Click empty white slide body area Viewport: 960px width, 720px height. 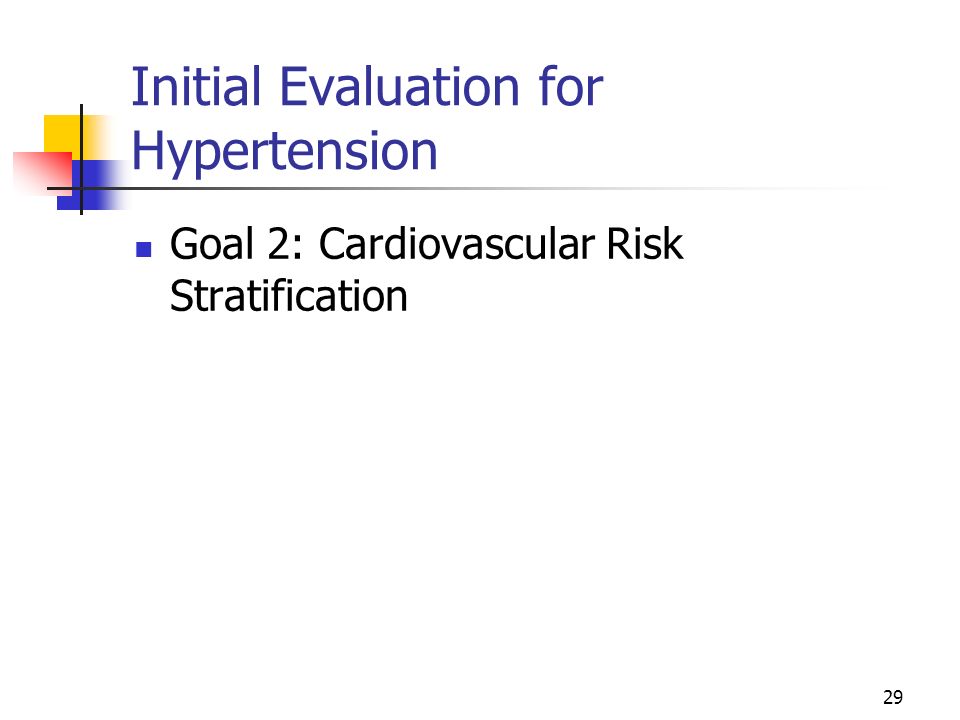click(478, 490)
